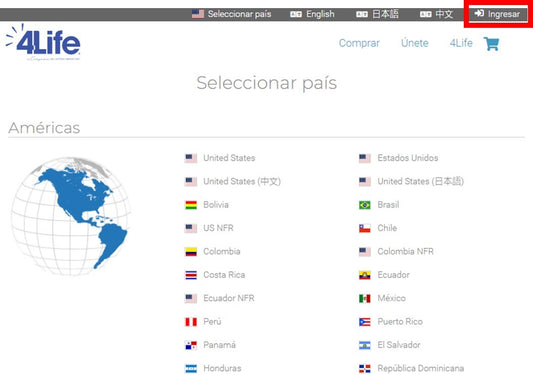This screenshot has height=375, width=533.
Task: Click the Americas globe image
Action: (71, 216)
